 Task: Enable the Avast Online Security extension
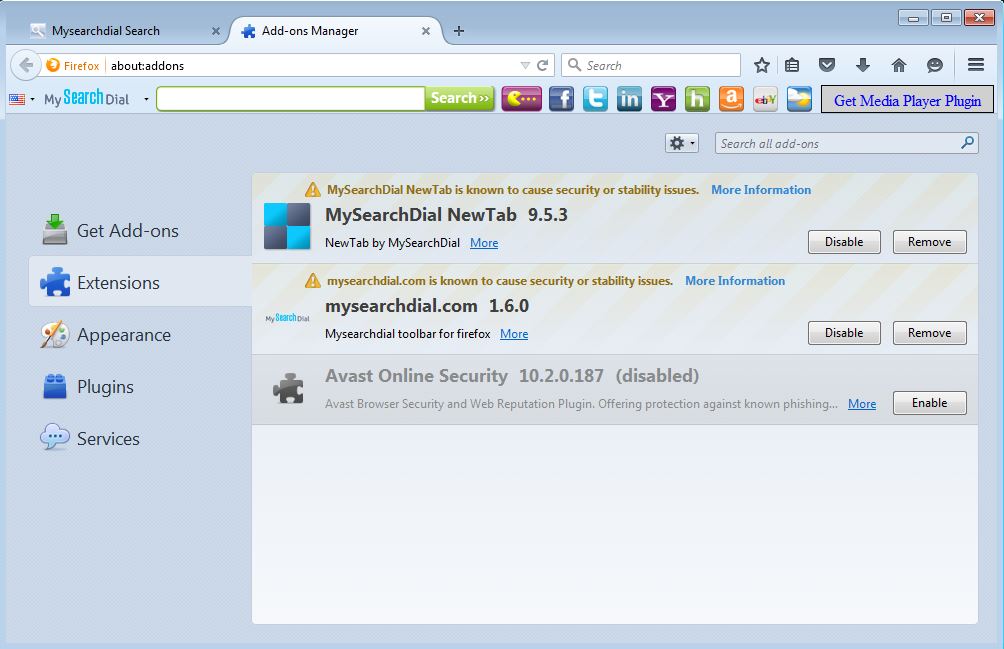click(x=929, y=403)
